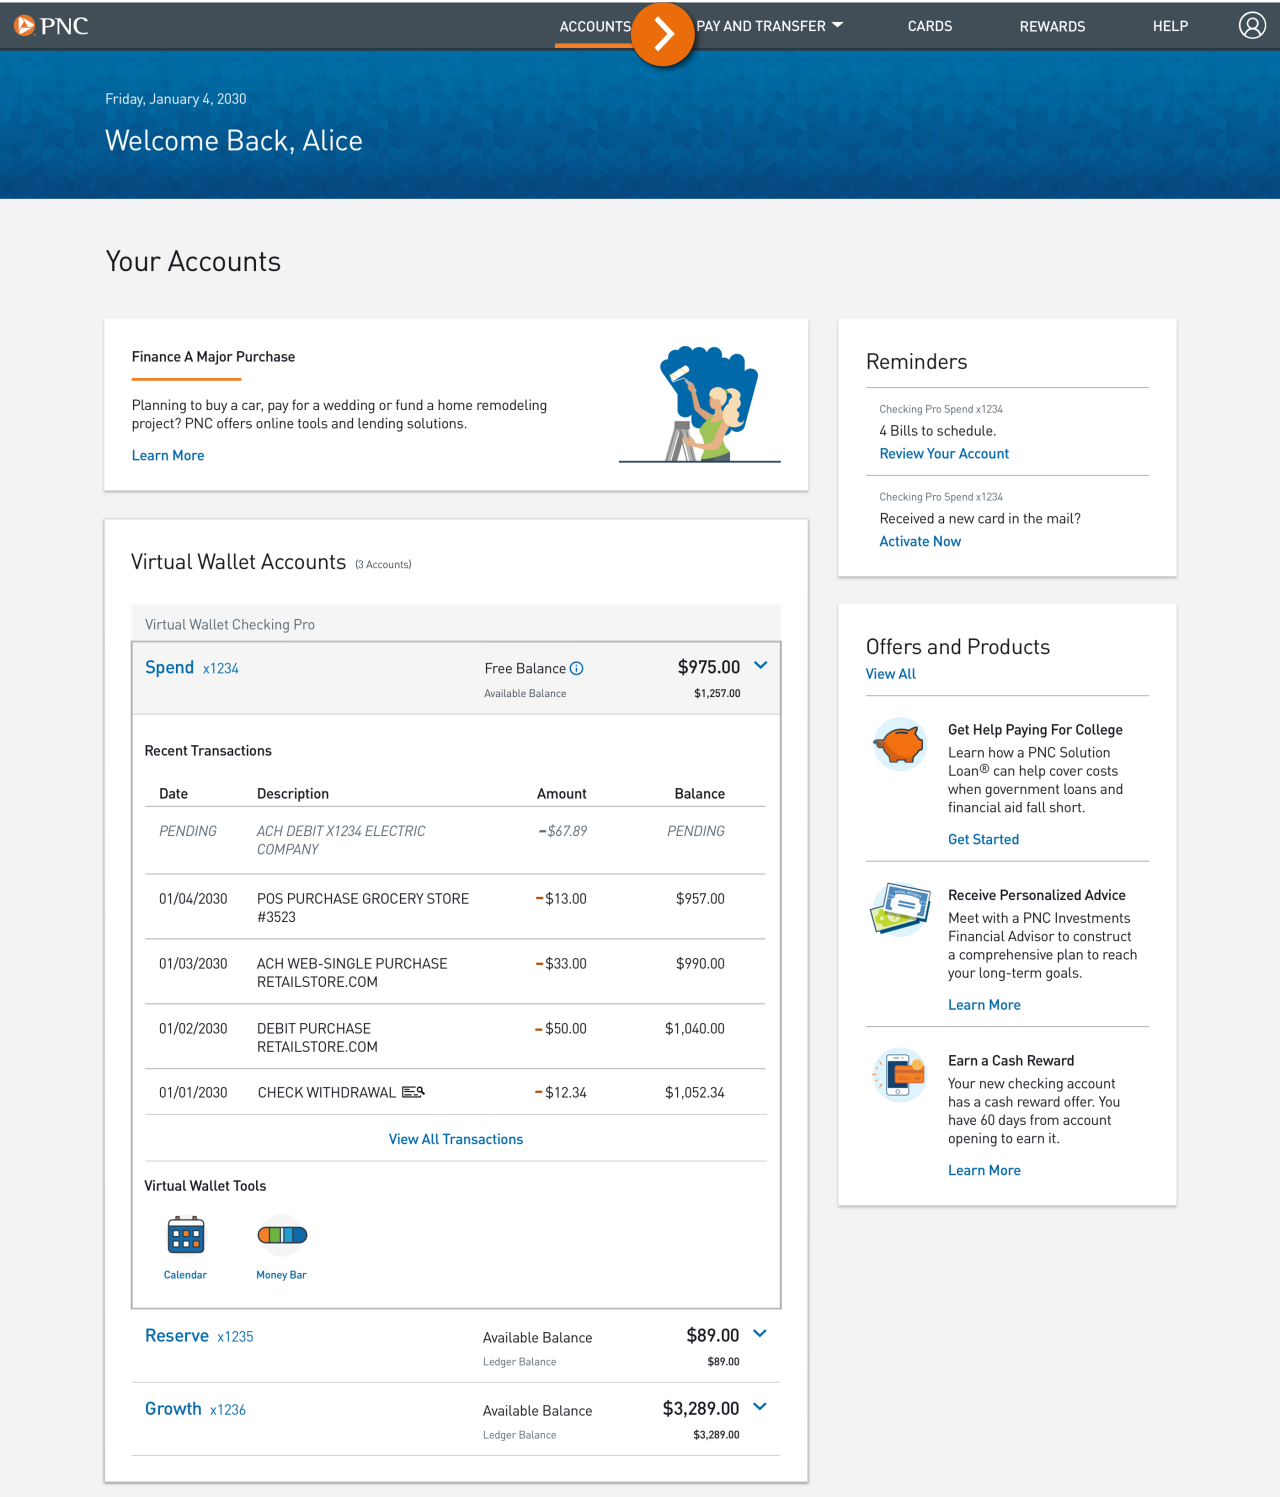The image size is (1280, 1497).
Task: Open the Calendar tool in Virtual Wallet Tools
Action: point(185,1236)
